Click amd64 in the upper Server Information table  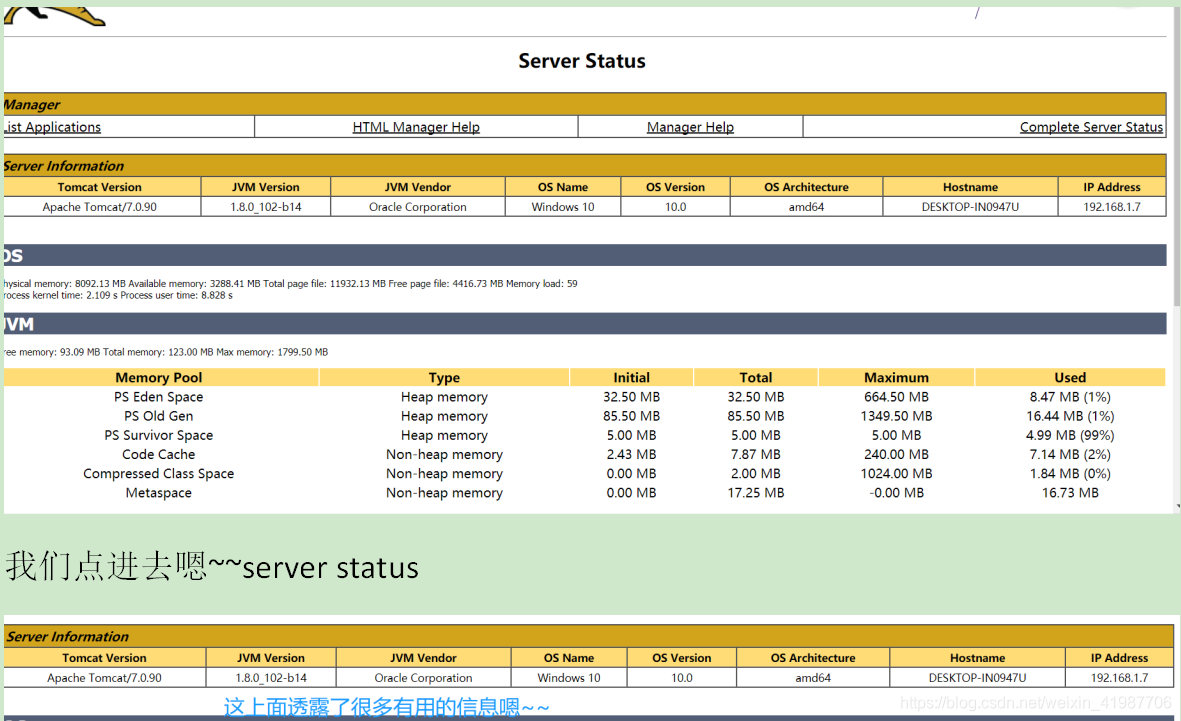(x=806, y=207)
